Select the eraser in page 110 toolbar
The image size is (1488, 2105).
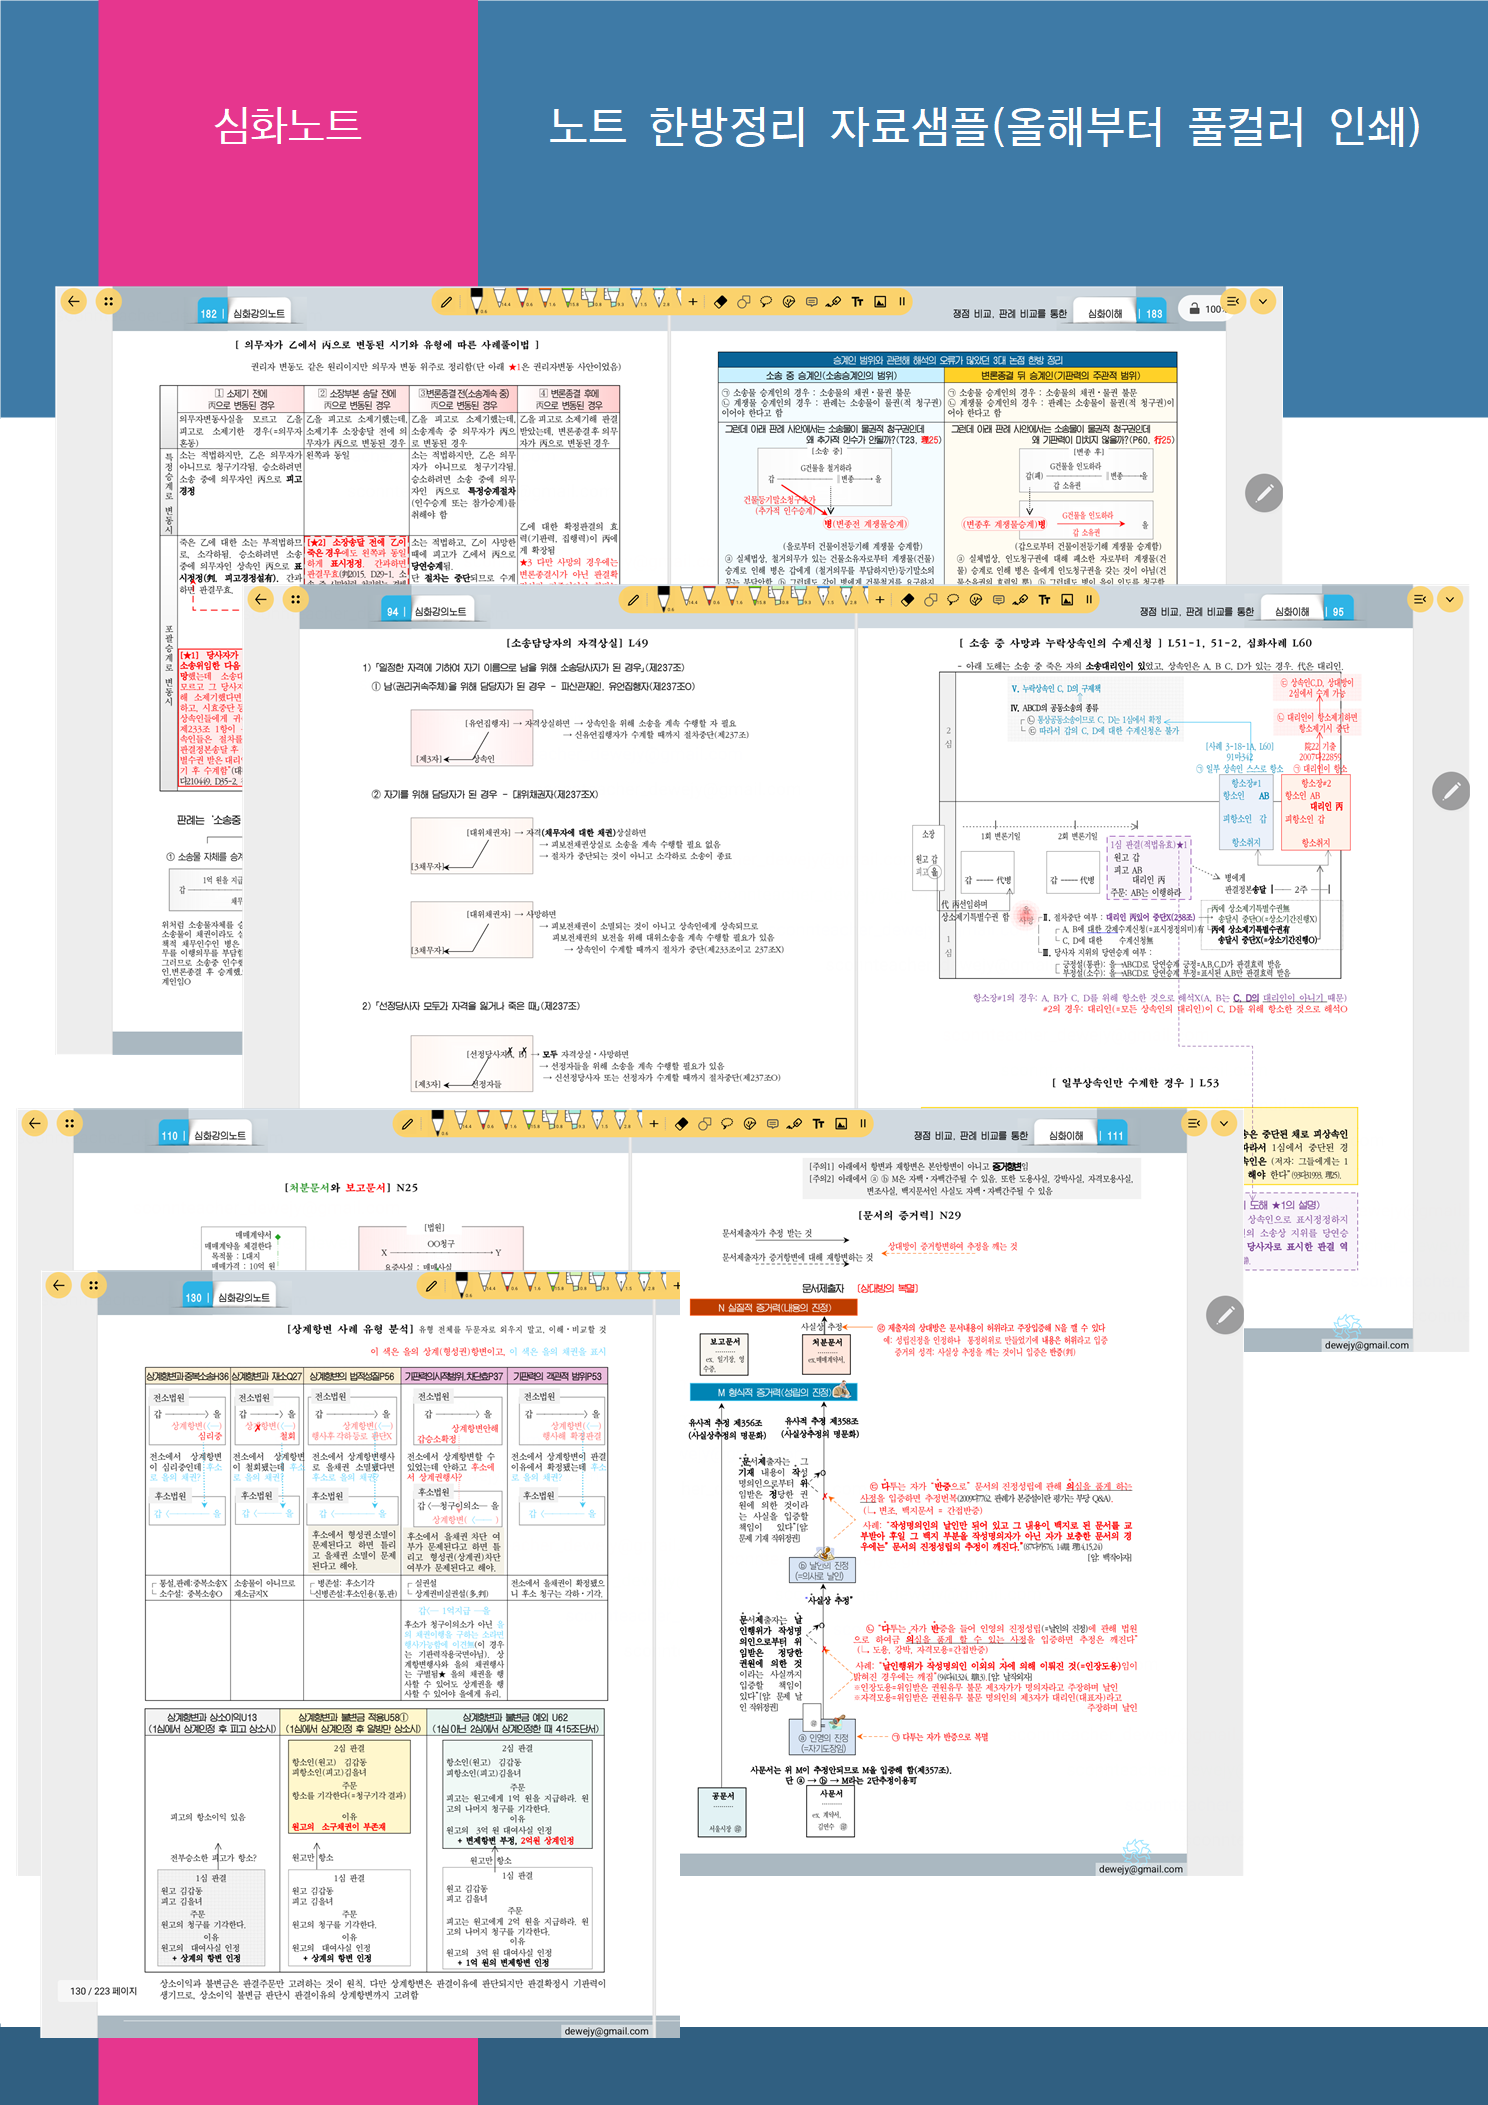(681, 1123)
